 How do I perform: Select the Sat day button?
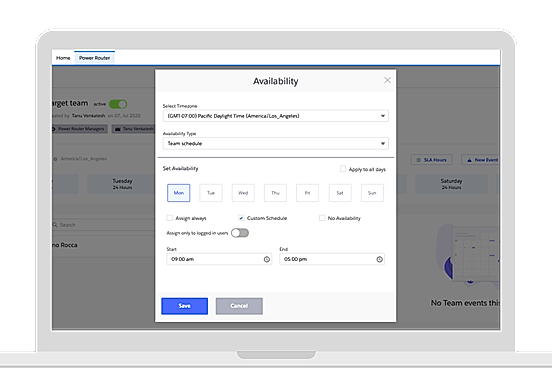[340, 193]
